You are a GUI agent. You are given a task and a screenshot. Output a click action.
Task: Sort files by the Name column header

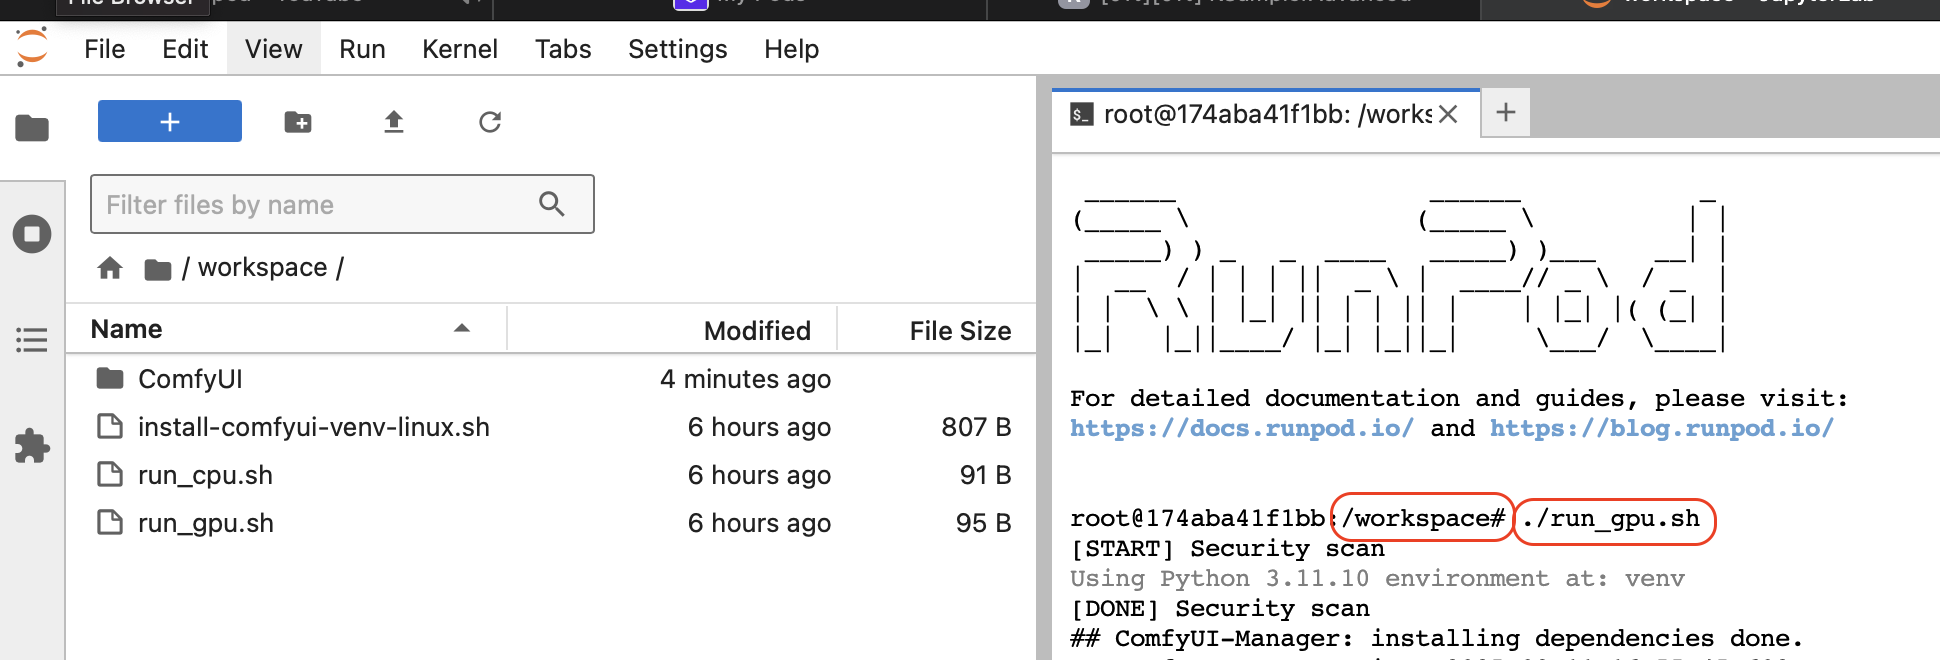click(x=126, y=329)
